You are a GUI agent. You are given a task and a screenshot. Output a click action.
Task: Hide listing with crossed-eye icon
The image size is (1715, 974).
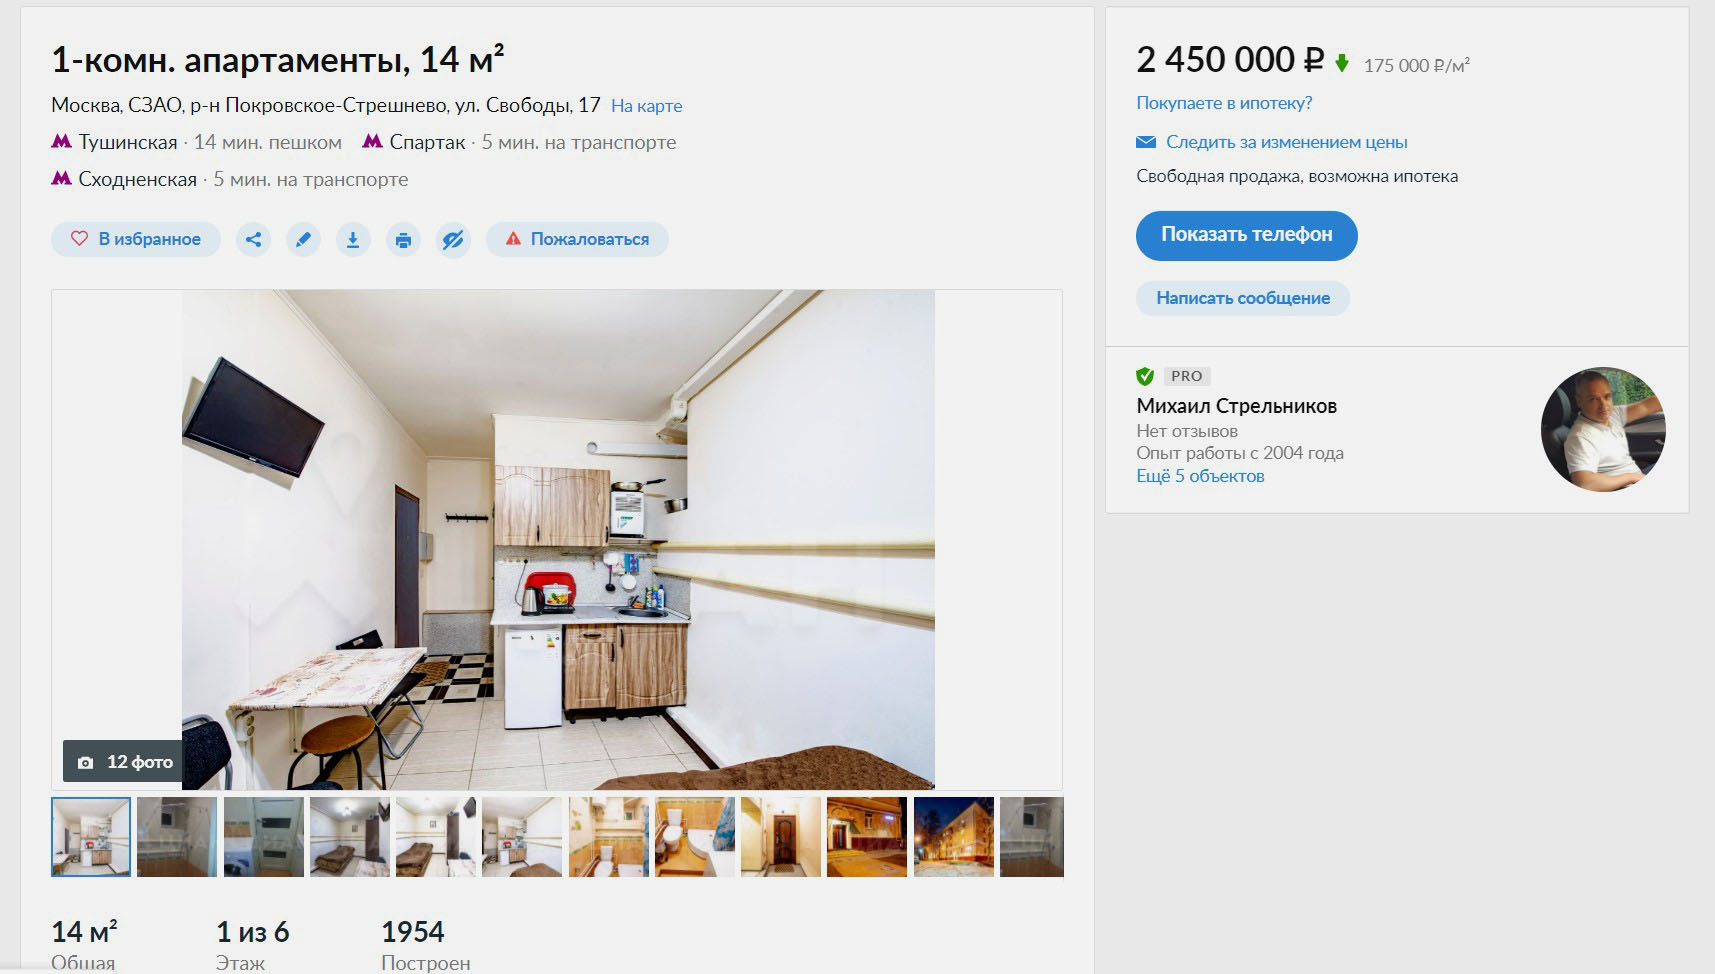tap(453, 240)
